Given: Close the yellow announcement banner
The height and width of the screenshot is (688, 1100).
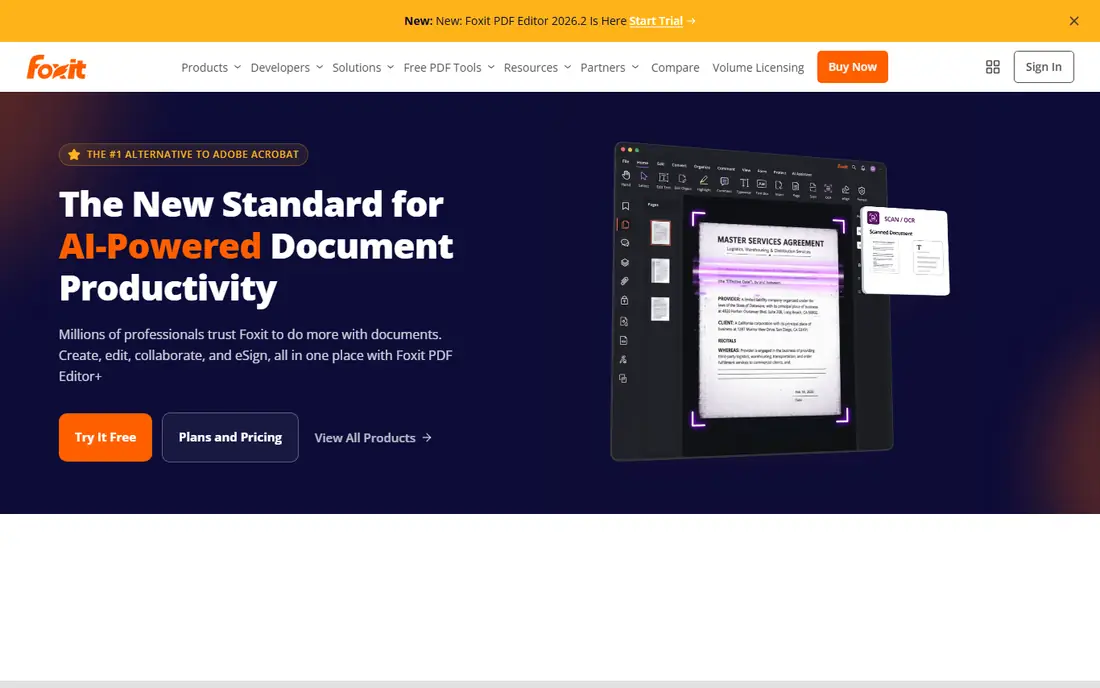Looking at the screenshot, I should [x=1073, y=21].
